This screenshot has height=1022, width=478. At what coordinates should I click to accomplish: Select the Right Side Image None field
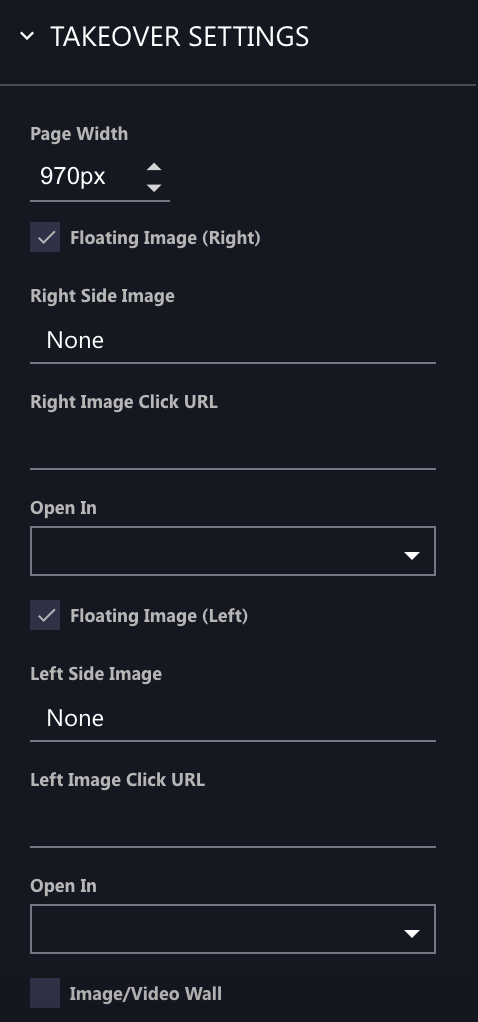pos(233,340)
